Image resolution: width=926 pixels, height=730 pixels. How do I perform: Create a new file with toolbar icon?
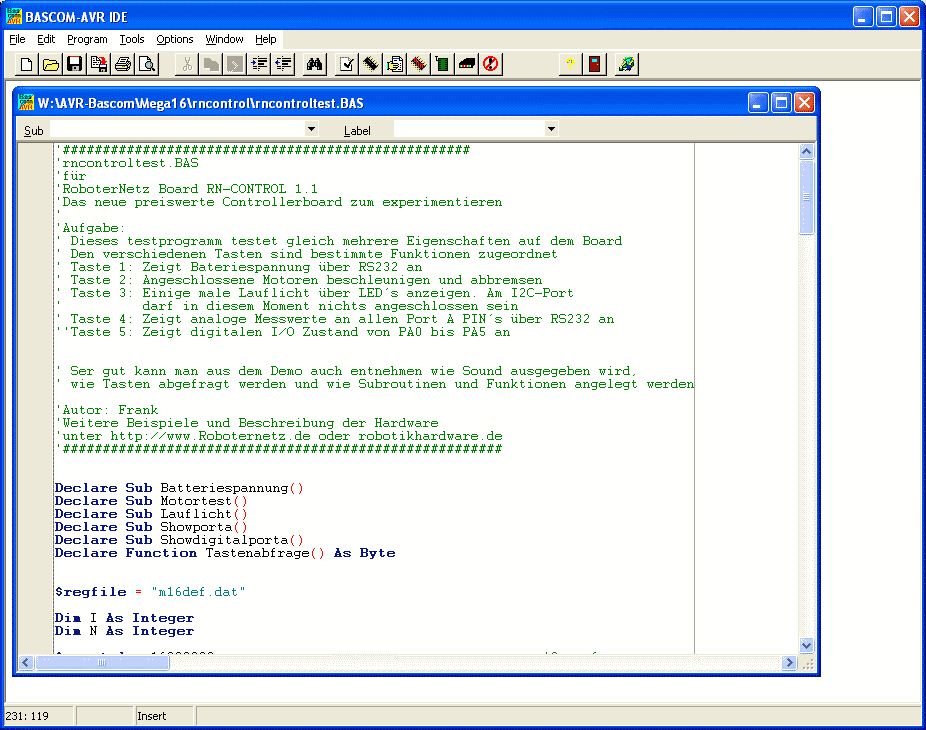coord(26,64)
